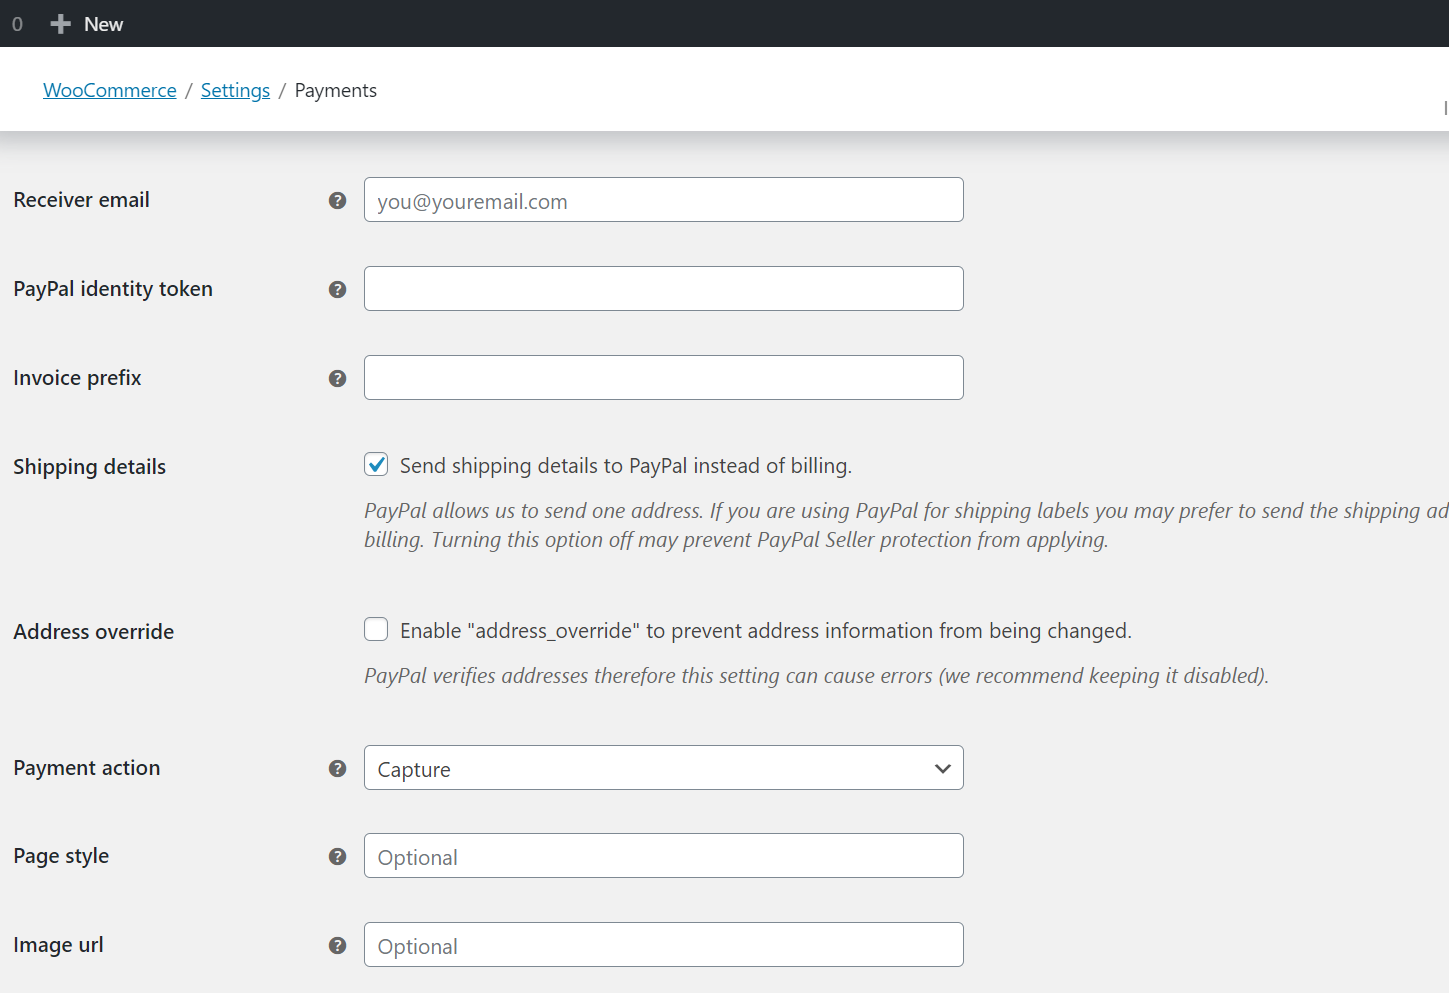Open the Payment action Capture dropdown
1449x993 pixels.
click(664, 768)
